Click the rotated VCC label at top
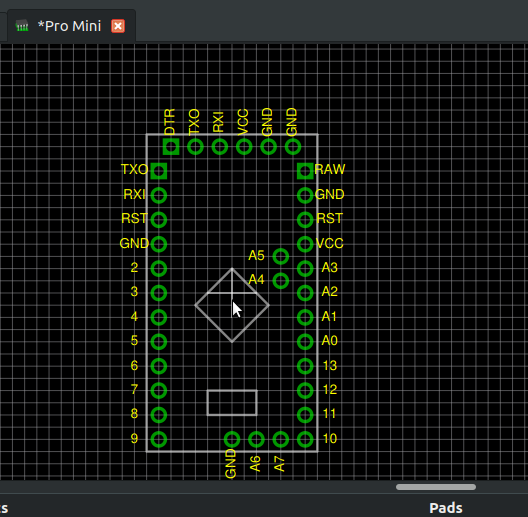The width and height of the screenshot is (528, 517). [243, 122]
